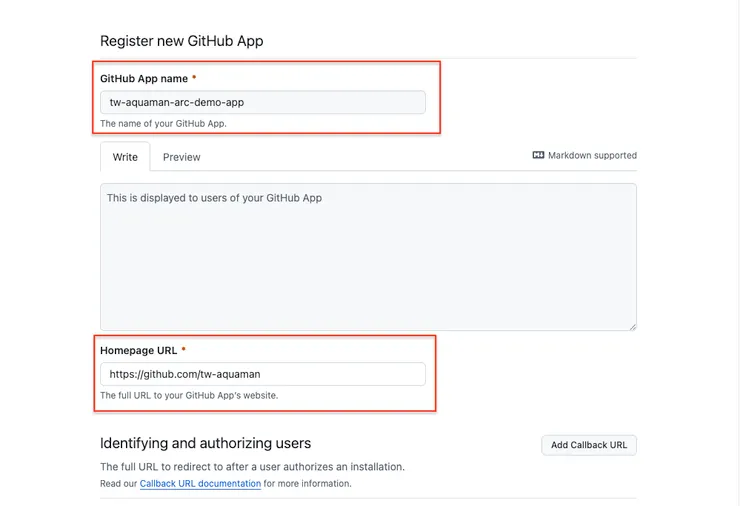Click the 'full URL to your GitHub App's website' hint
This screenshot has height=506, width=740.
point(189,396)
